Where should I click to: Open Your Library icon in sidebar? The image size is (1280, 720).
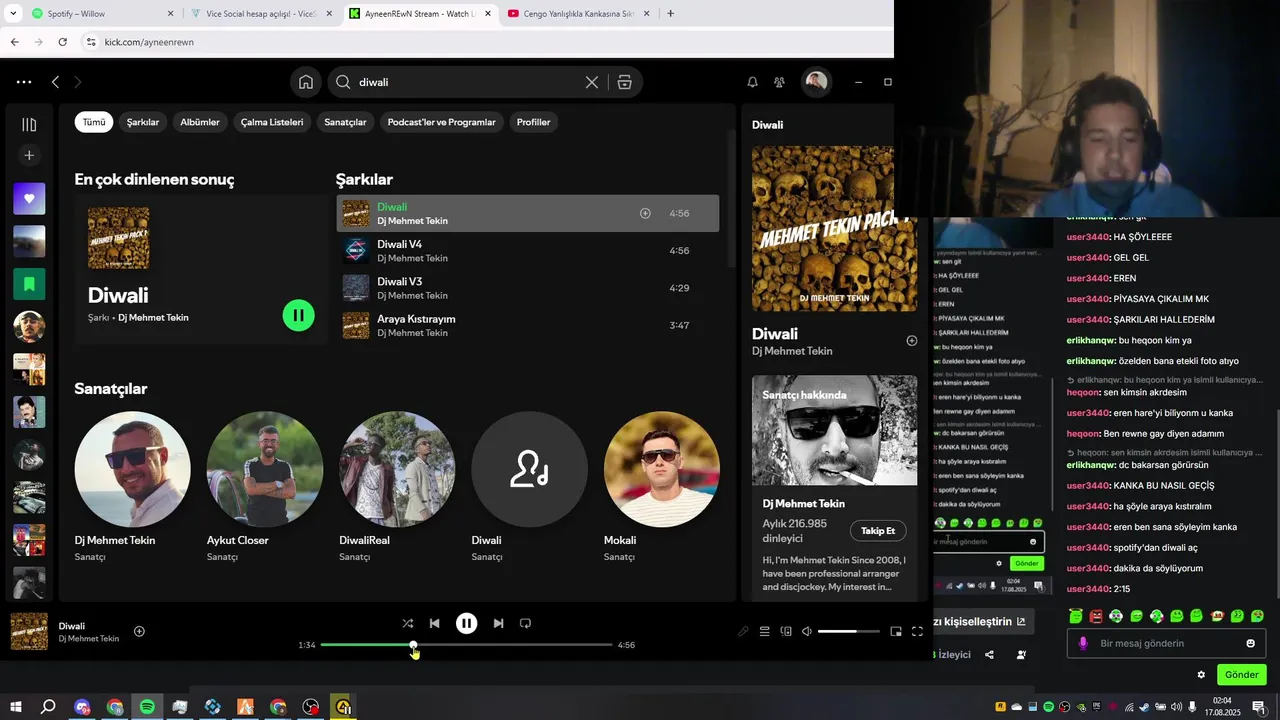29,124
